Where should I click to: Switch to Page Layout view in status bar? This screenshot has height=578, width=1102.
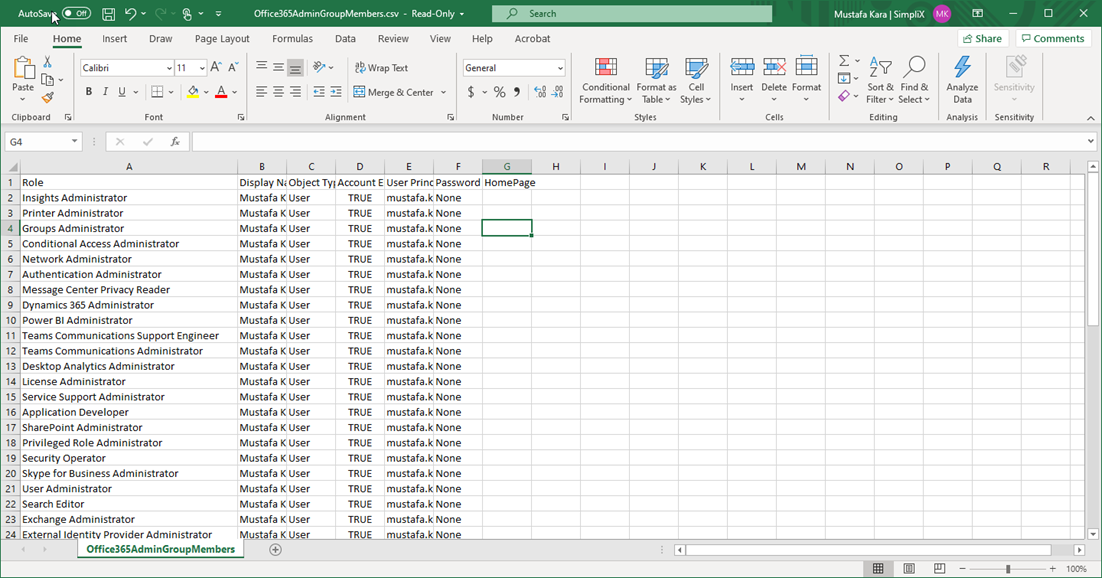click(909, 569)
